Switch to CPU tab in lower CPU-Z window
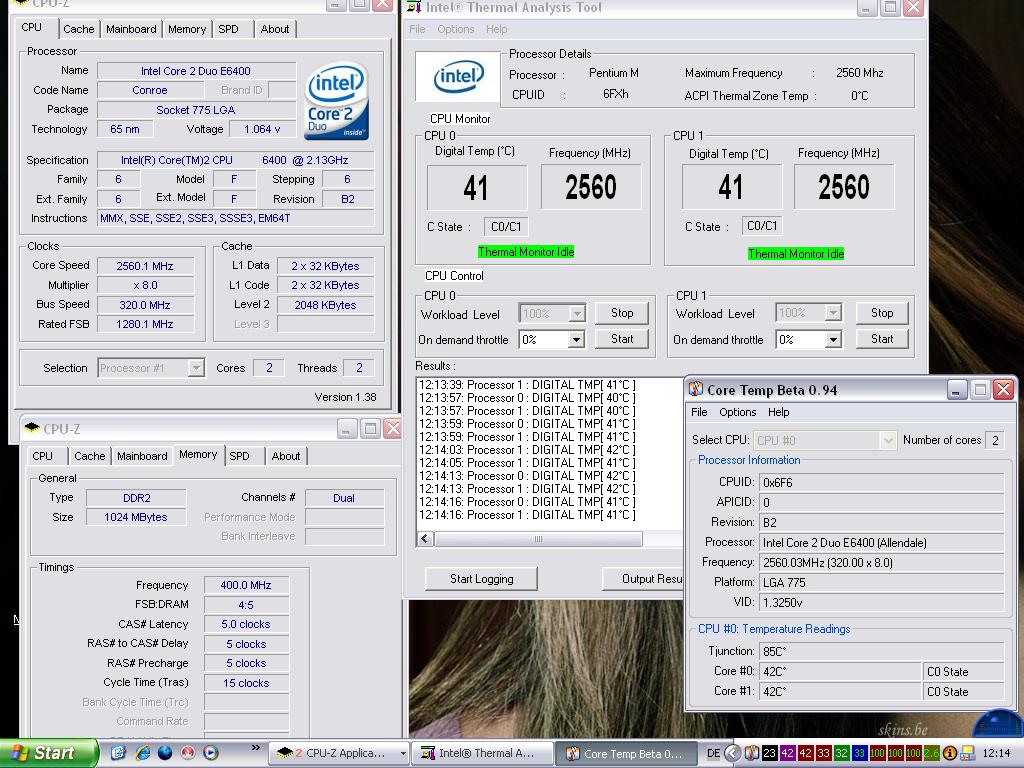1024x768 pixels. (42, 456)
